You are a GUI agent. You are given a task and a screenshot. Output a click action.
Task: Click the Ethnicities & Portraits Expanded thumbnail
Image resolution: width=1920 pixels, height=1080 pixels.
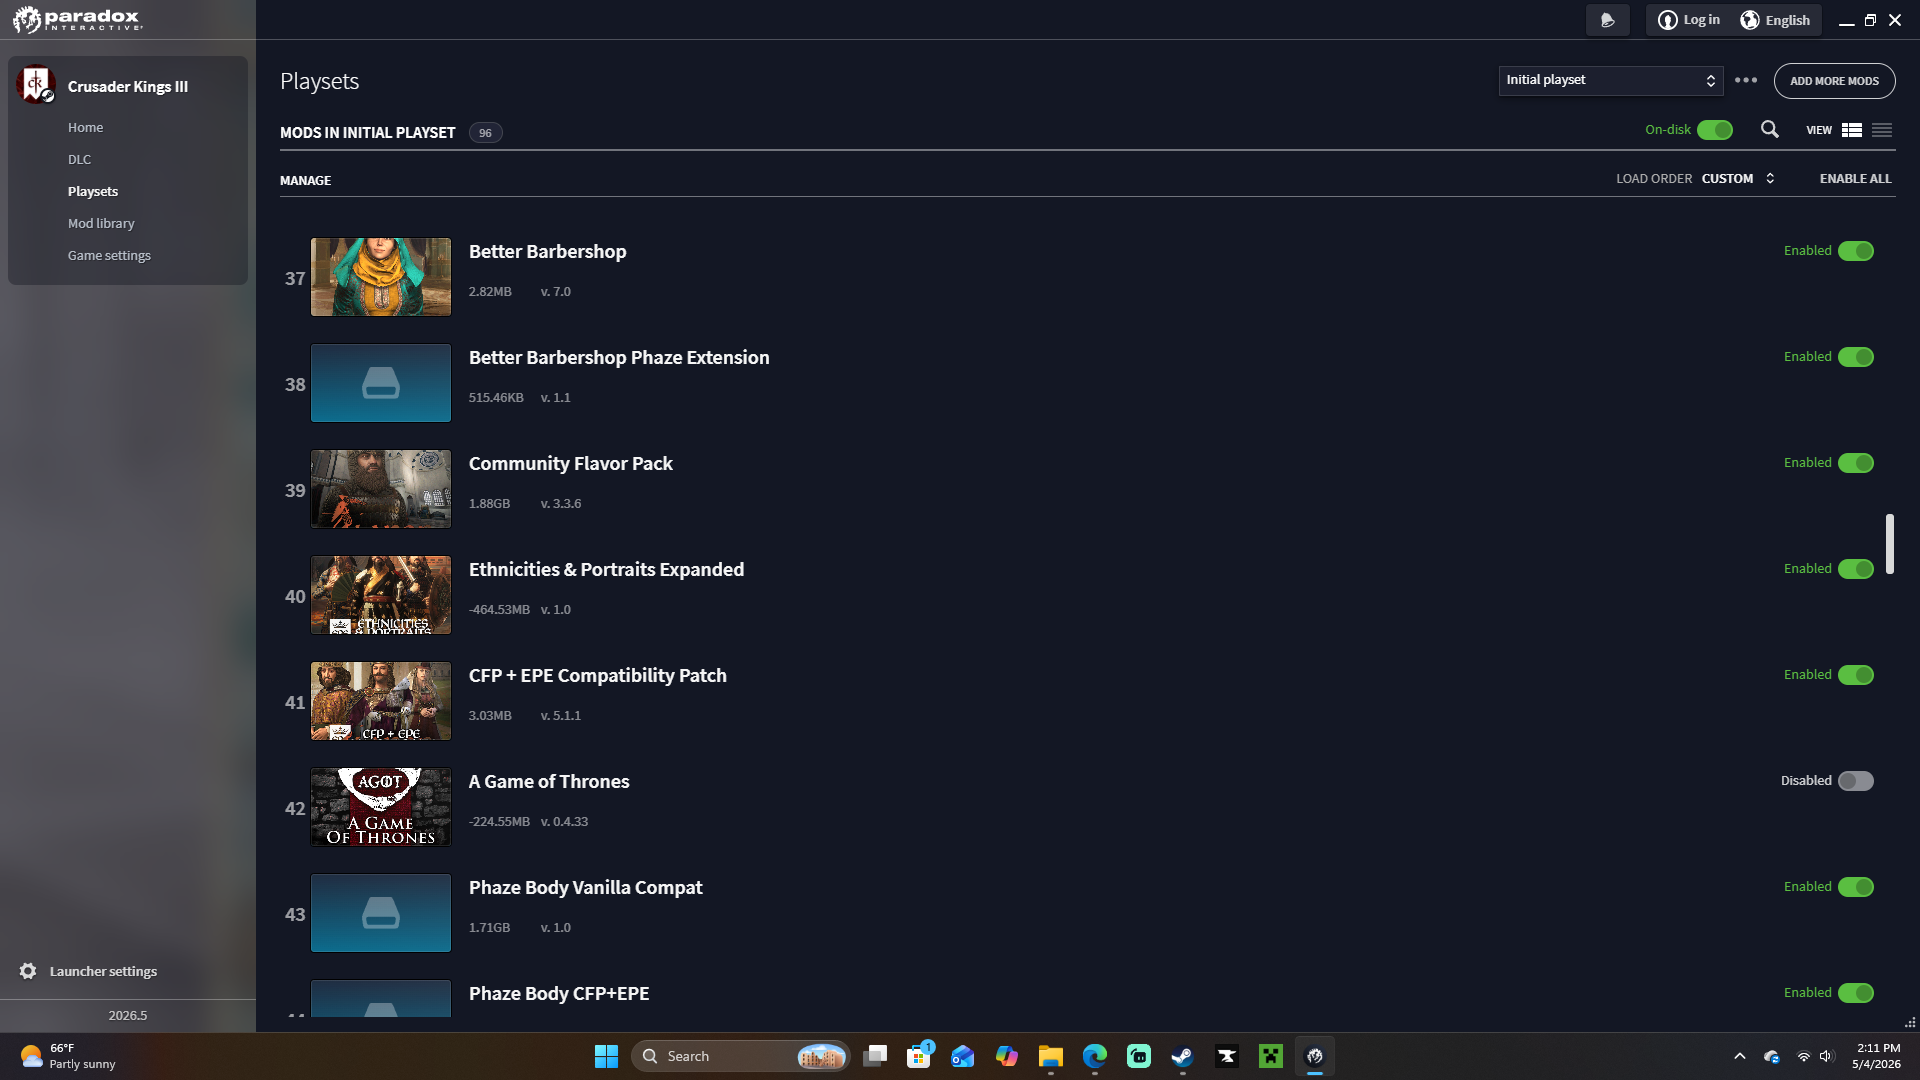pyautogui.click(x=381, y=595)
